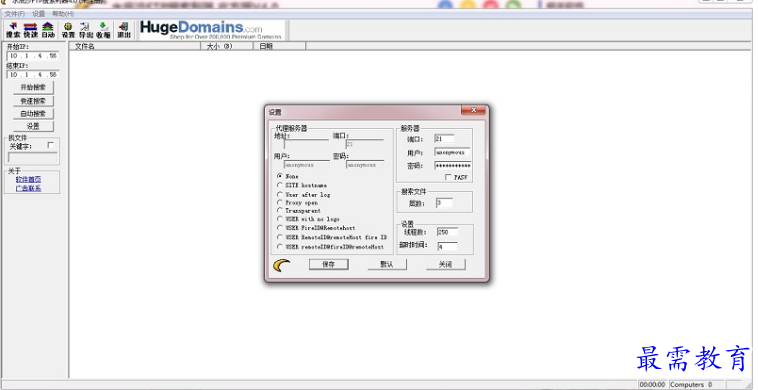Click the 00:00:00 timer in status bar

pyautogui.click(x=653, y=385)
